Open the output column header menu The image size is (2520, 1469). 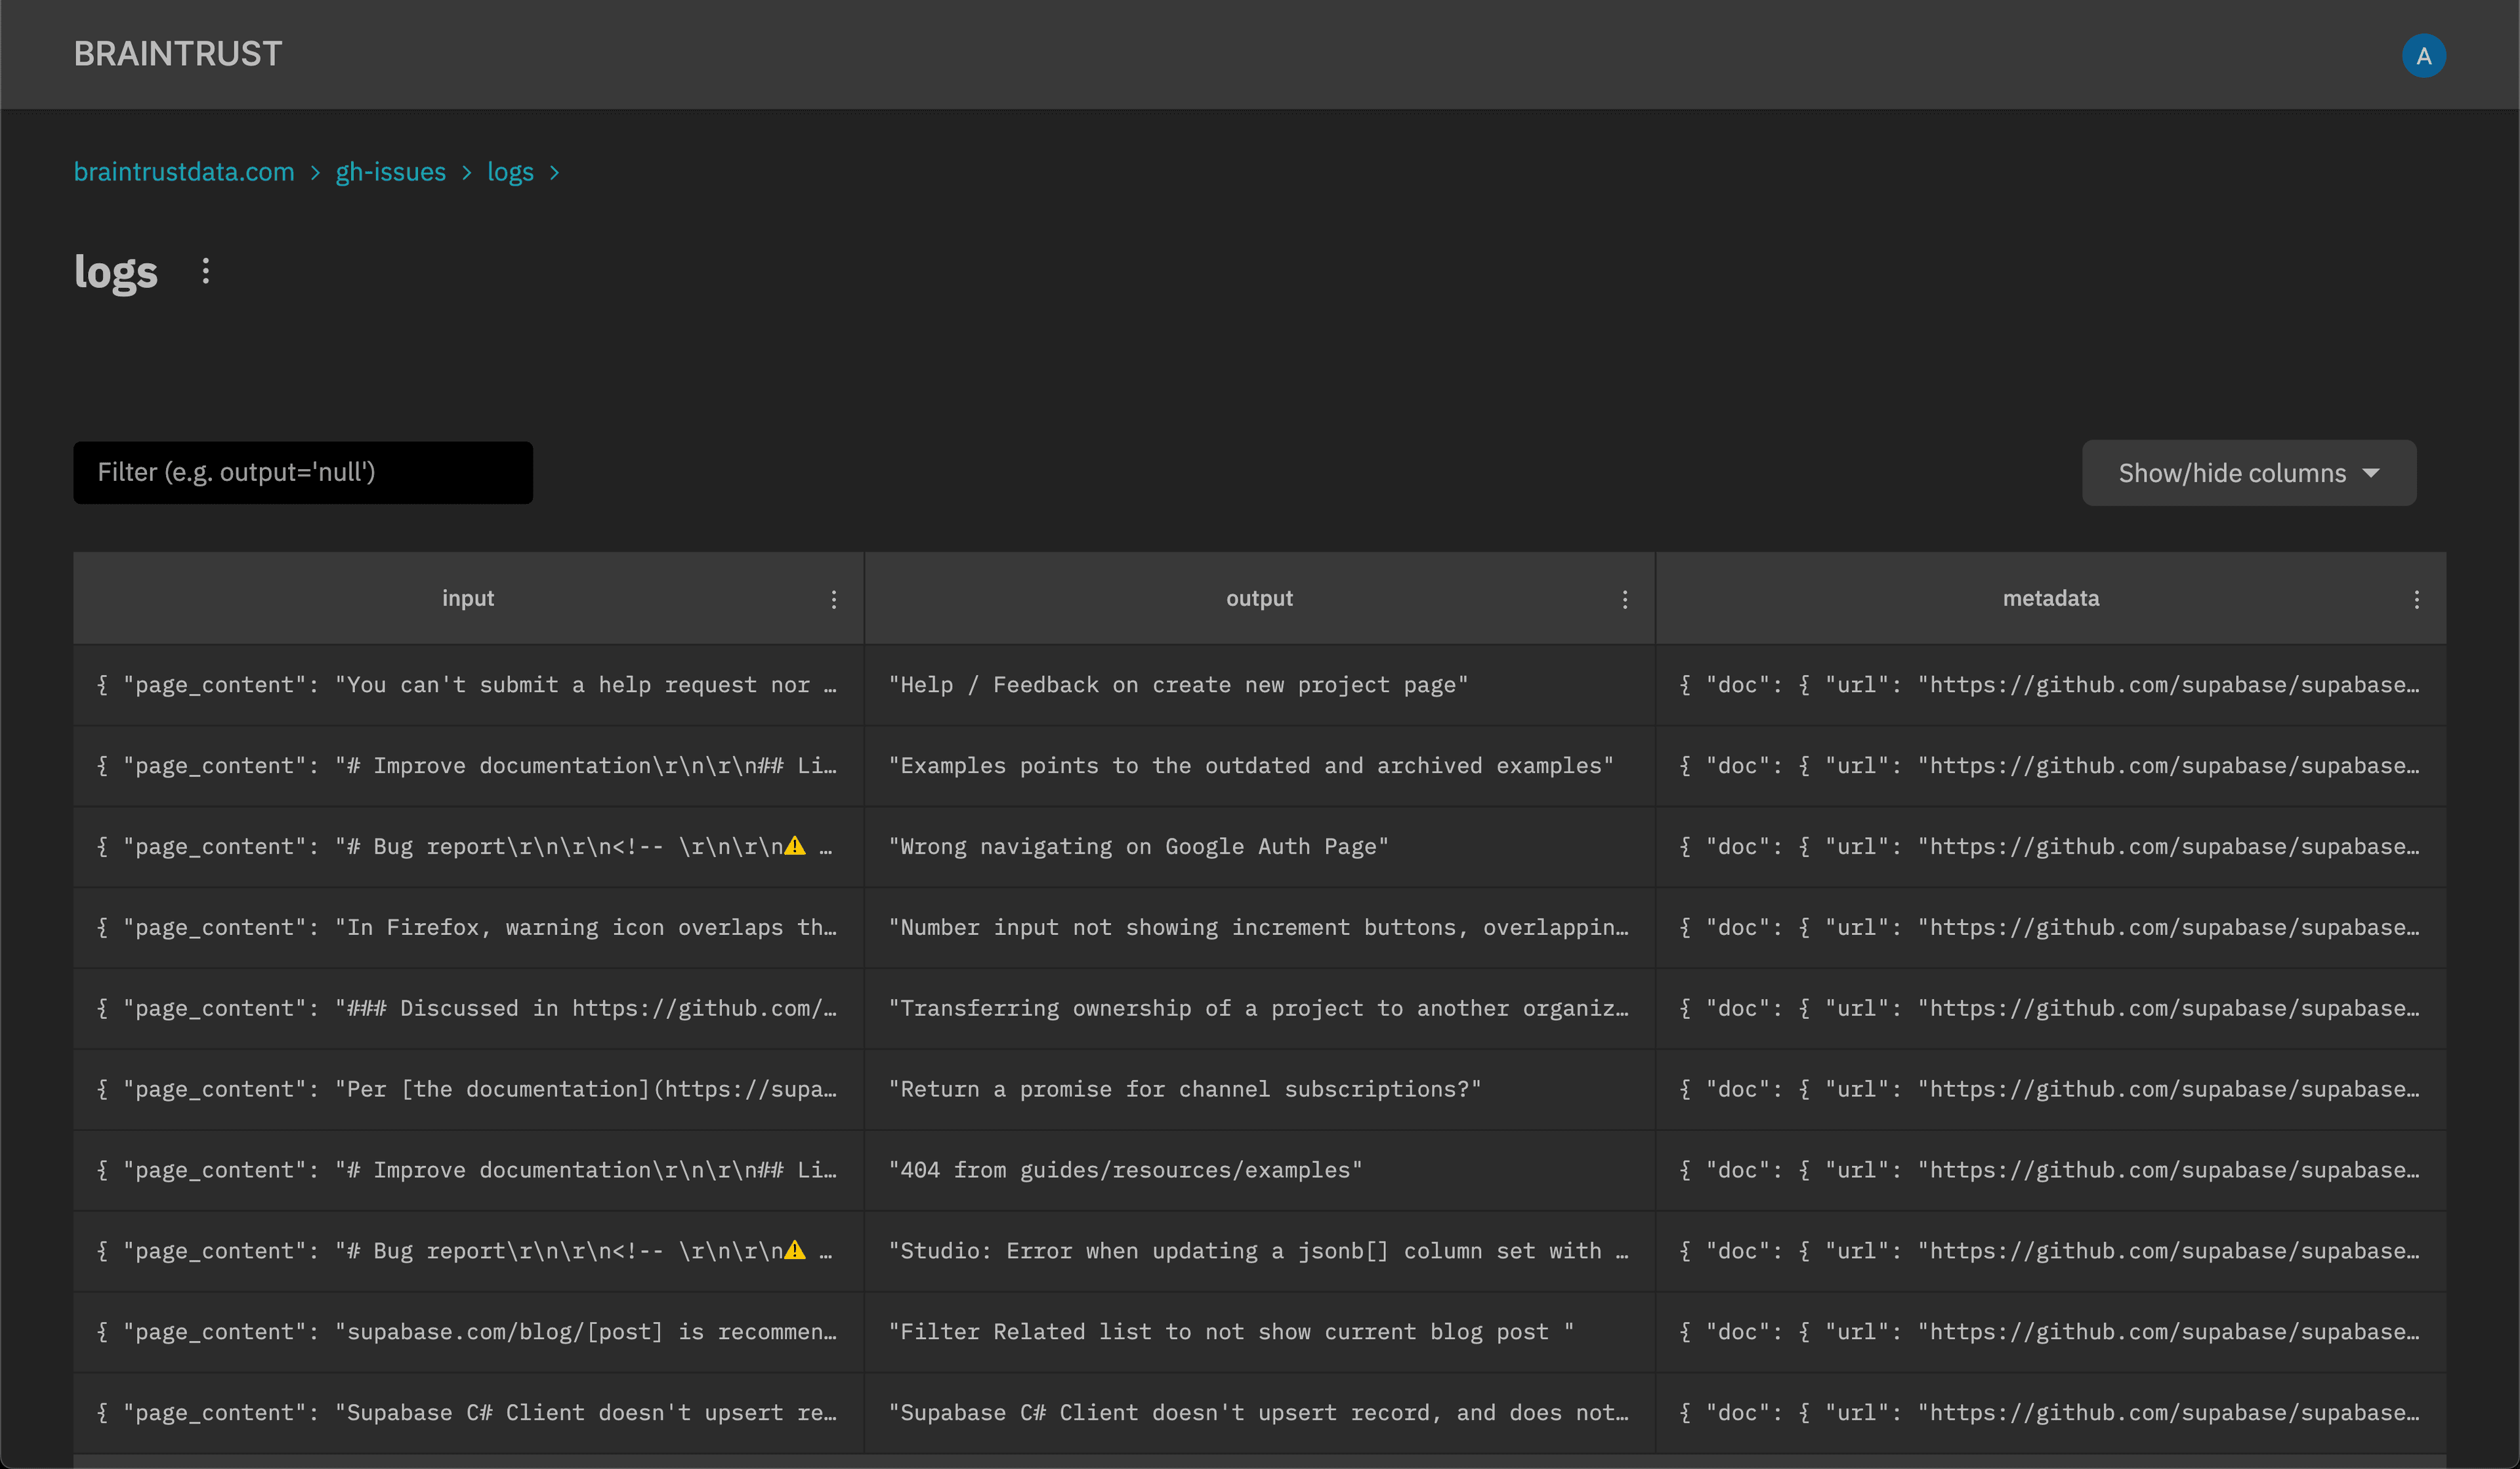click(1624, 599)
